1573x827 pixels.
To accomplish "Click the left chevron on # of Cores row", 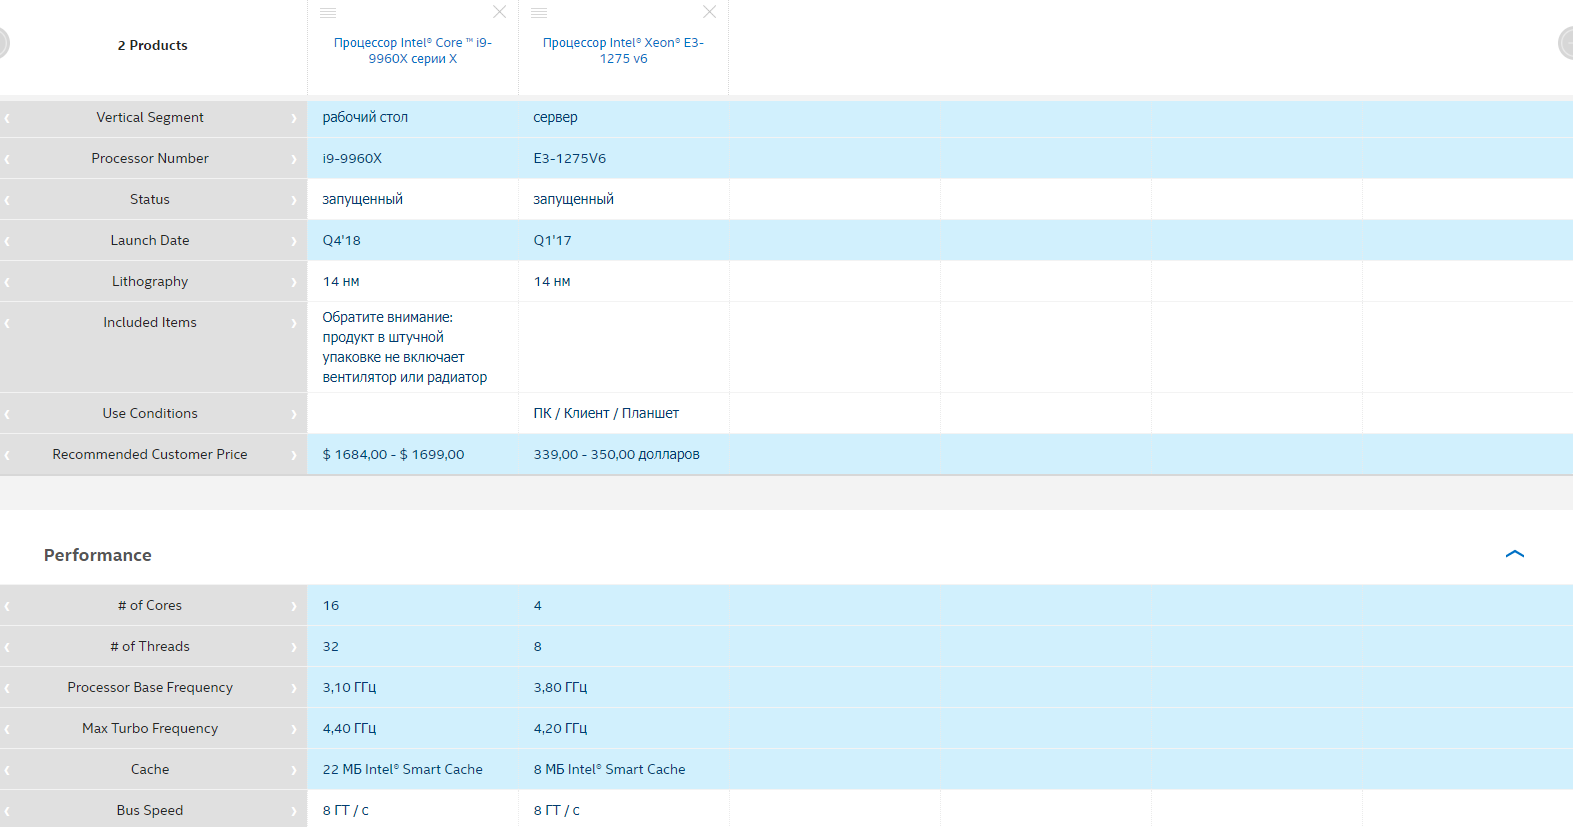I will point(7,606).
